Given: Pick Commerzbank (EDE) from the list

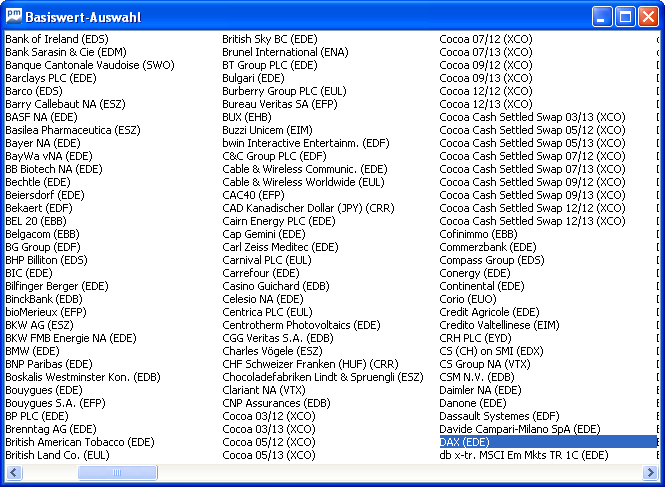Looking at the screenshot, I should tap(488, 247).
